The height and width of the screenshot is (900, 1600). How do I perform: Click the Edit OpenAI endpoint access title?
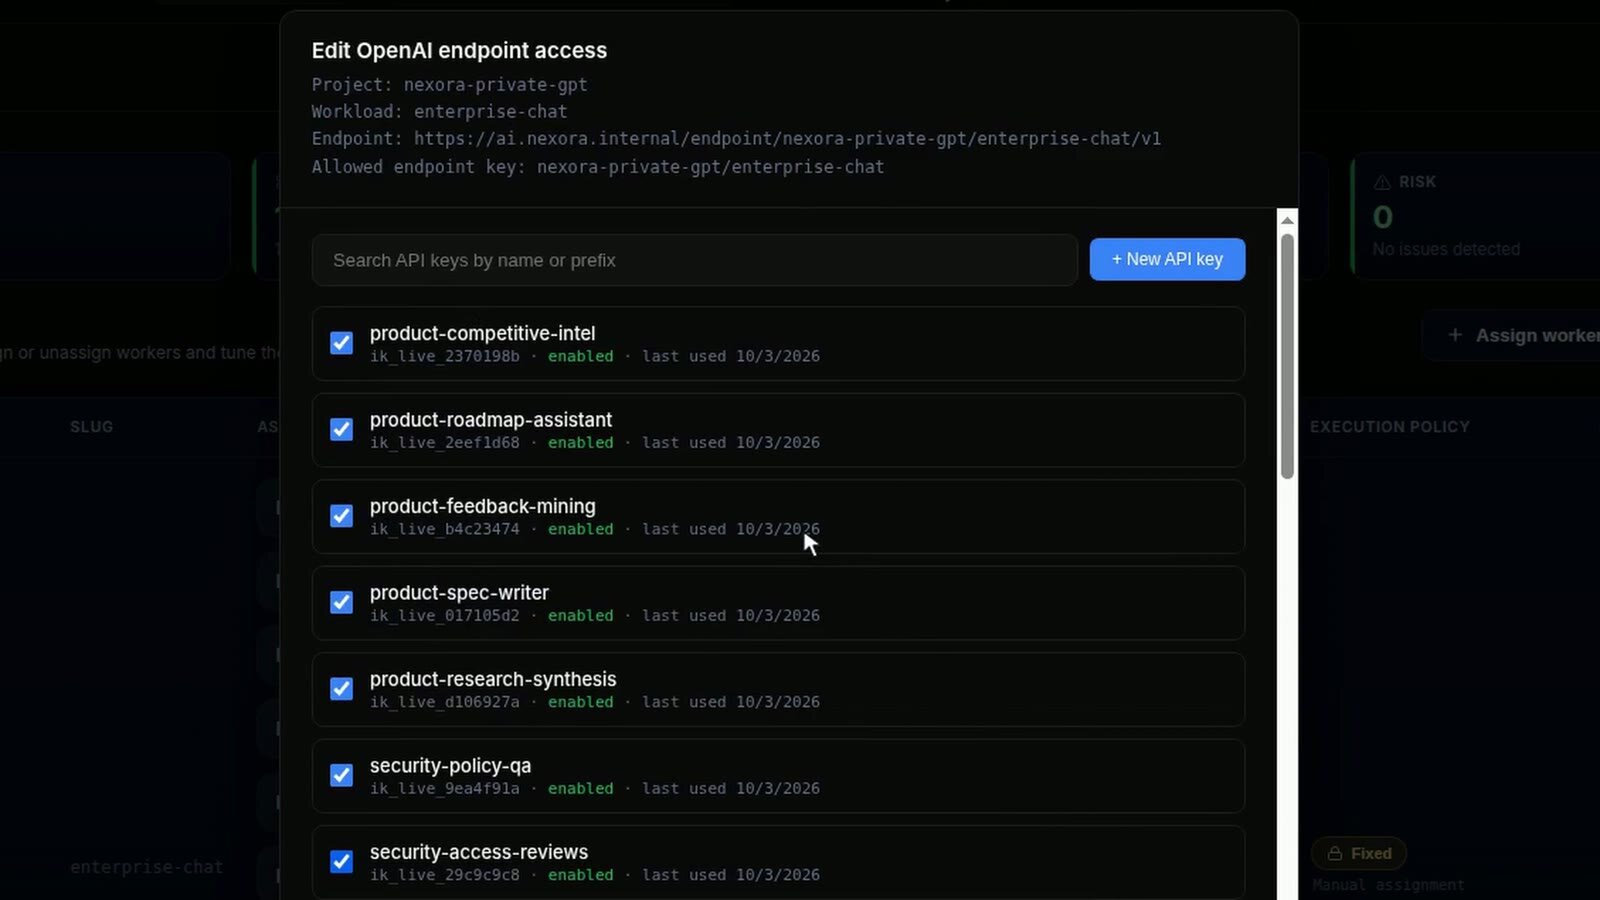(x=459, y=50)
